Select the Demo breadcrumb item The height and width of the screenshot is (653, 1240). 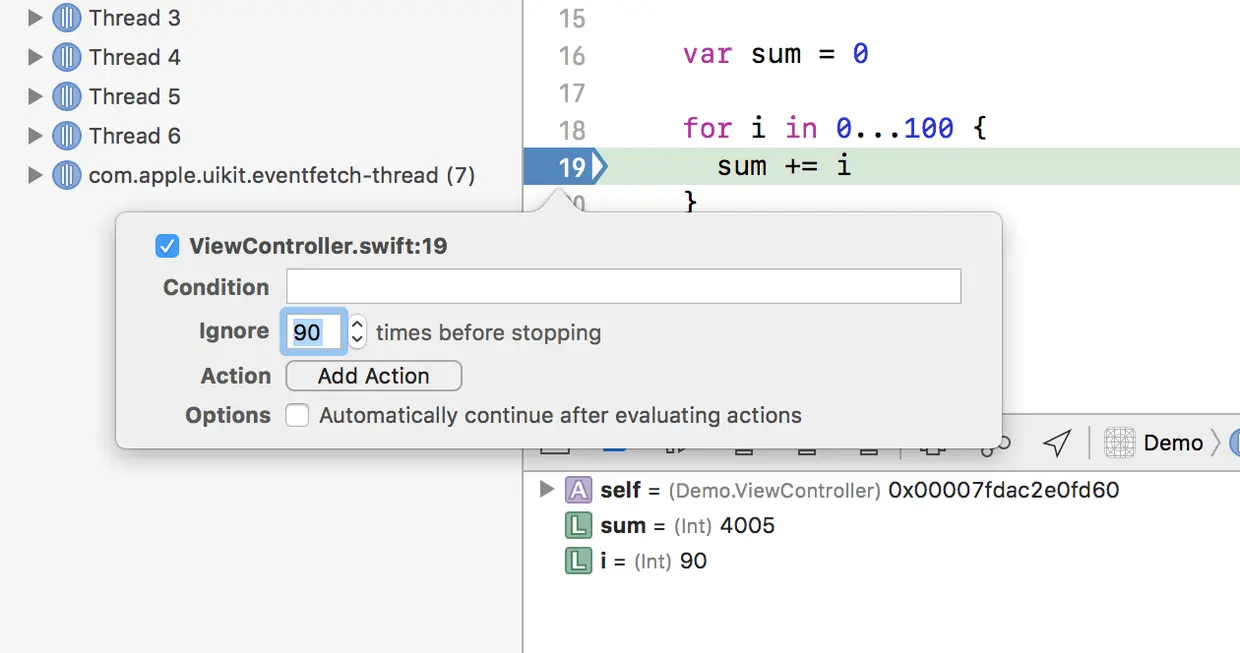1173,443
